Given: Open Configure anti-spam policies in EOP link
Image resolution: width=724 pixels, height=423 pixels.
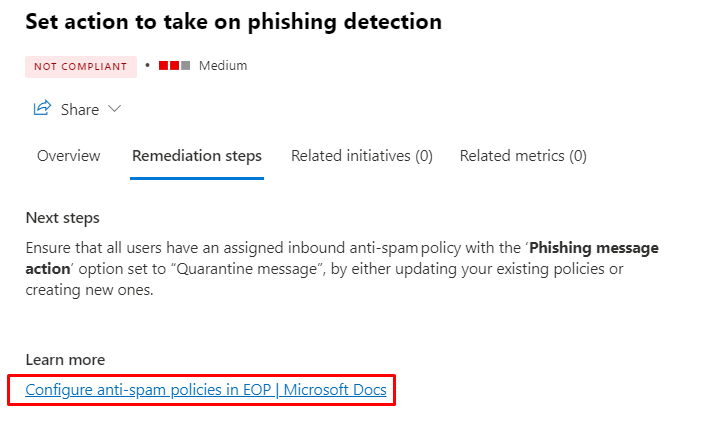Looking at the screenshot, I should (205, 389).
